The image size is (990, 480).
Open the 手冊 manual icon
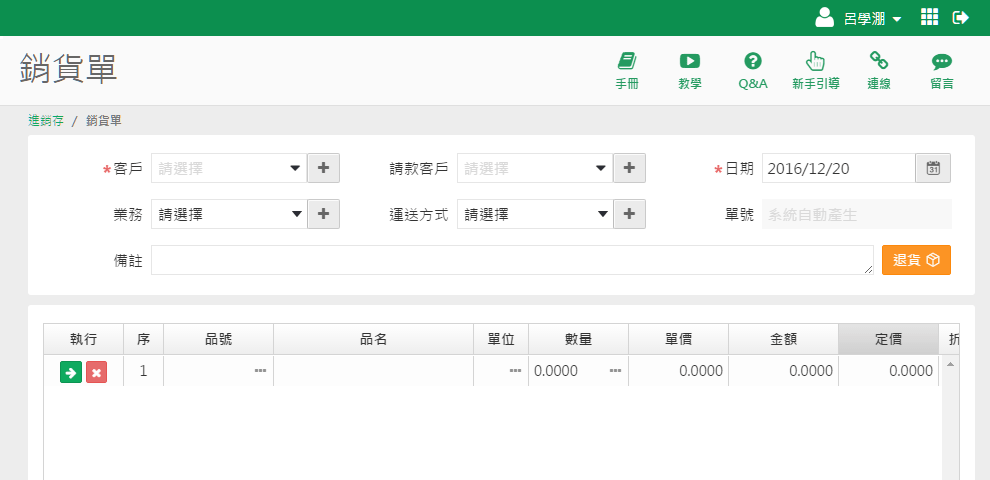pos(627,70)
